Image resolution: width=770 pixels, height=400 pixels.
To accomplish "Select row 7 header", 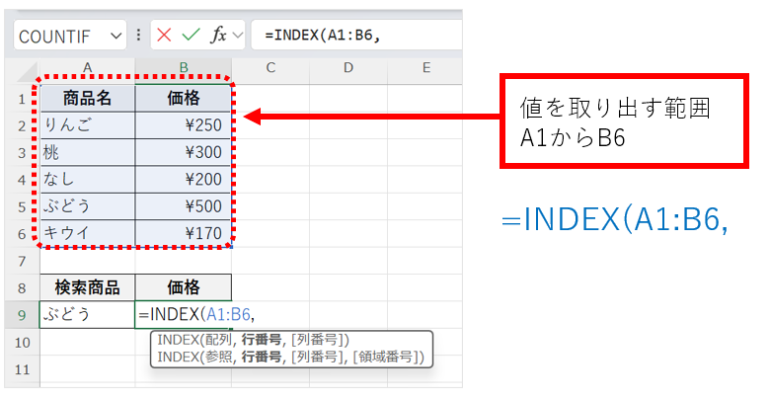I will [22, 261].
